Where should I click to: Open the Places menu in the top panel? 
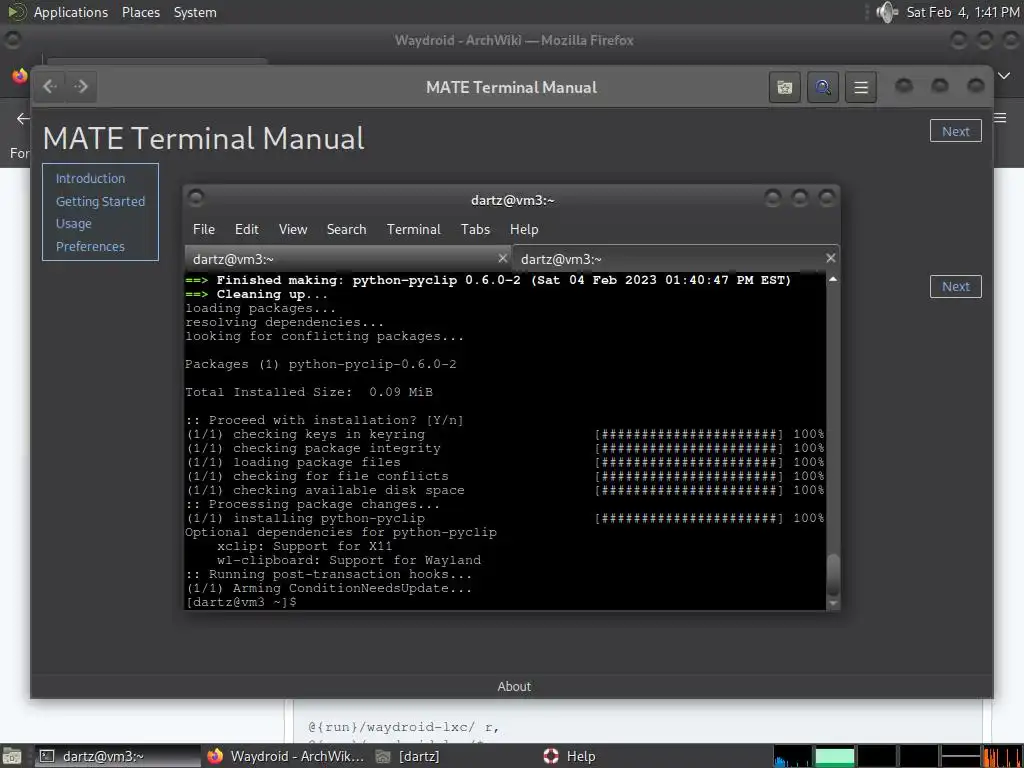coord(140,12)
